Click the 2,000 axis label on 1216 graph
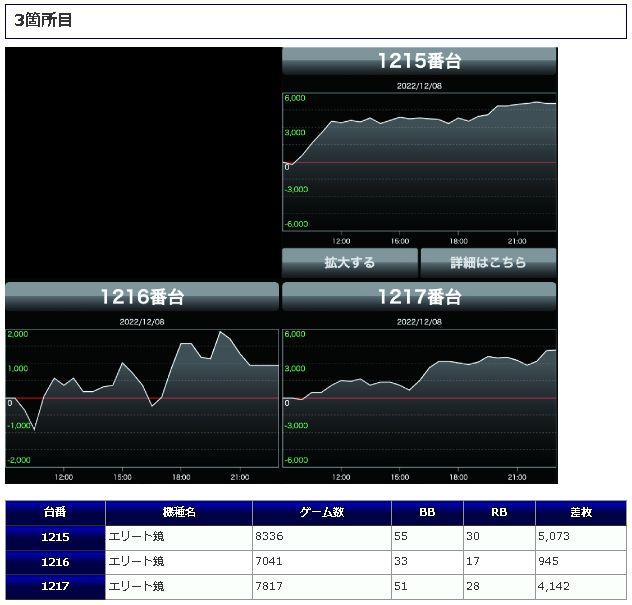This screenshot has height=605, width=632. click(18, 334)
